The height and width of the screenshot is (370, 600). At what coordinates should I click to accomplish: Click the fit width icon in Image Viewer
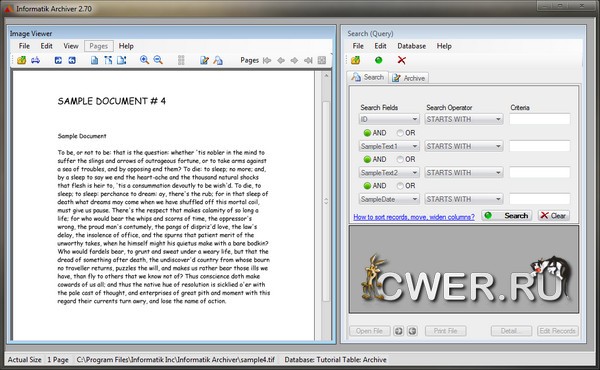click(122, 60)
